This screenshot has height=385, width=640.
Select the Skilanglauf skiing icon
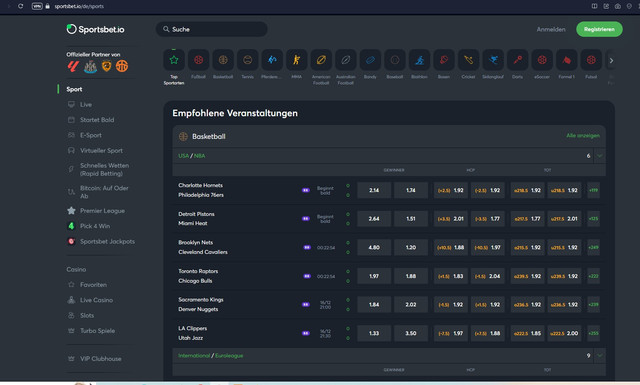493,60
